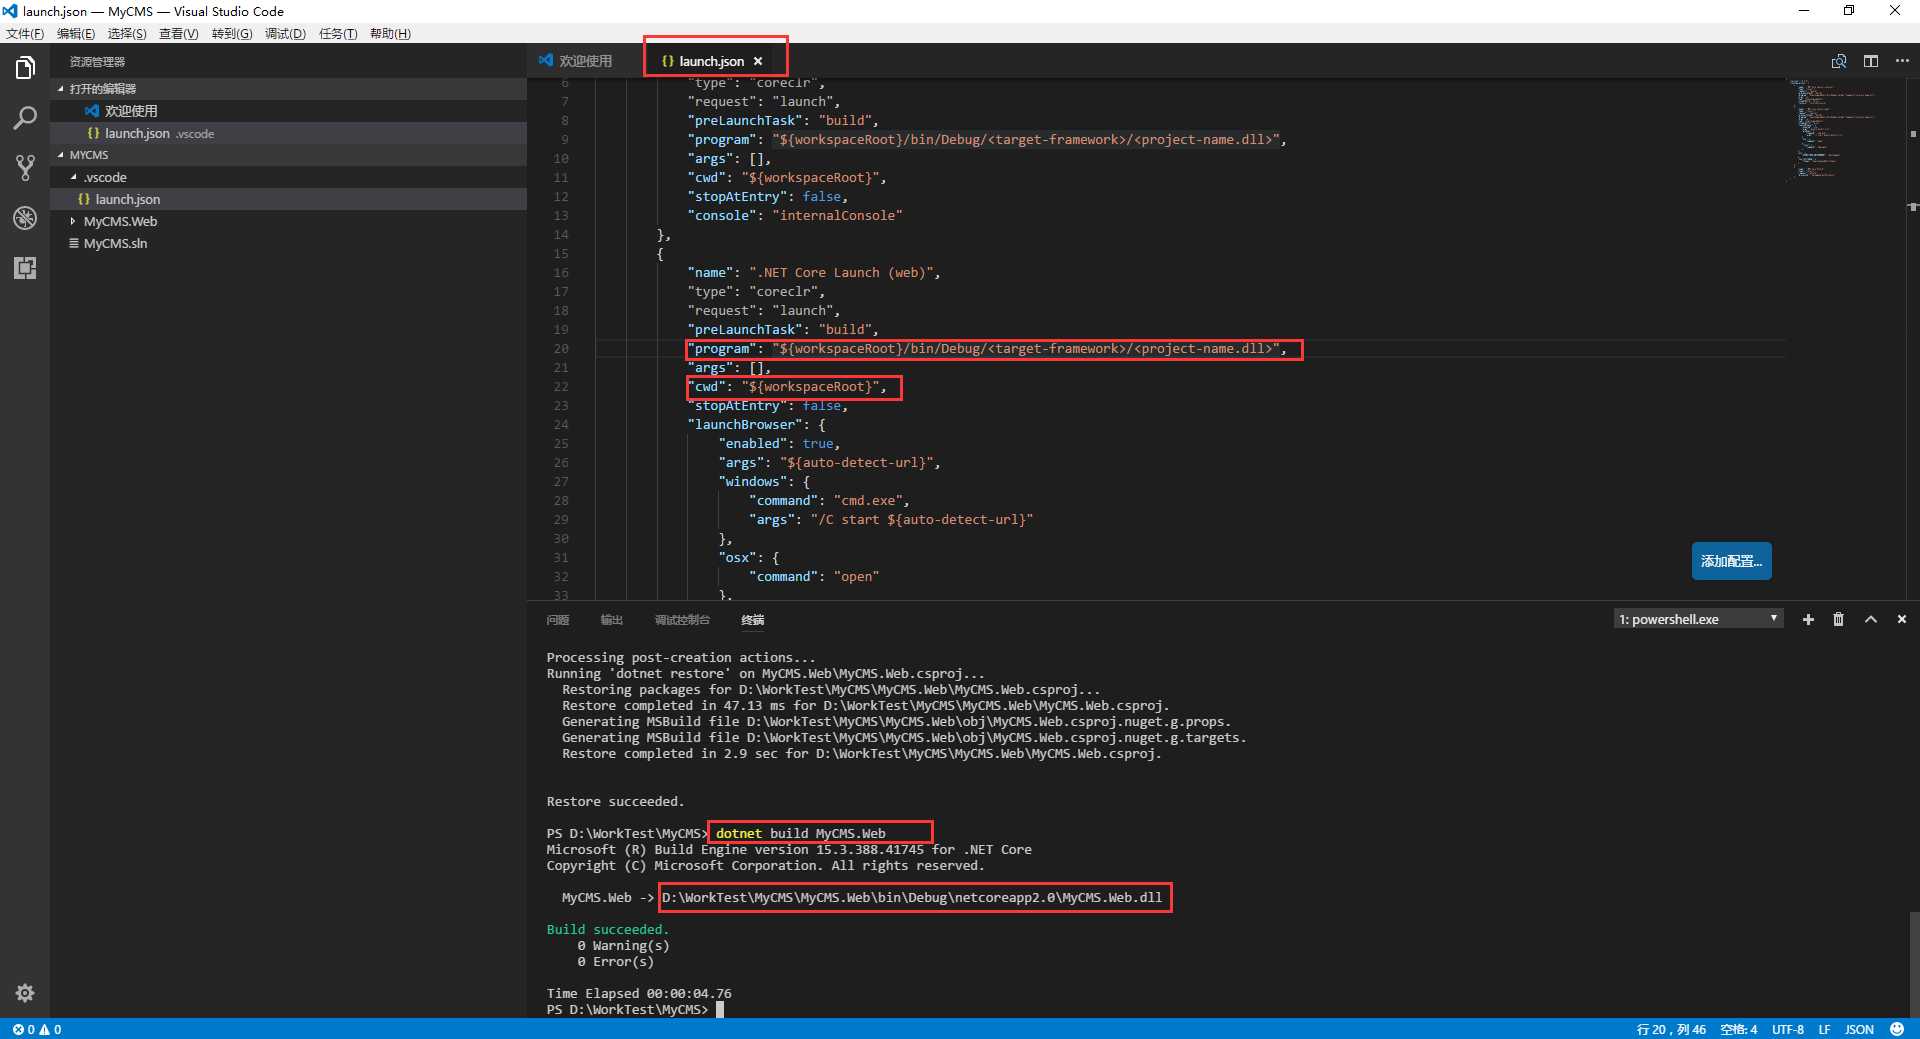The width and height of the screenshot is (1920, 1039).
Task: Open the MyCMS.sln file
Action: coord(288,243)
